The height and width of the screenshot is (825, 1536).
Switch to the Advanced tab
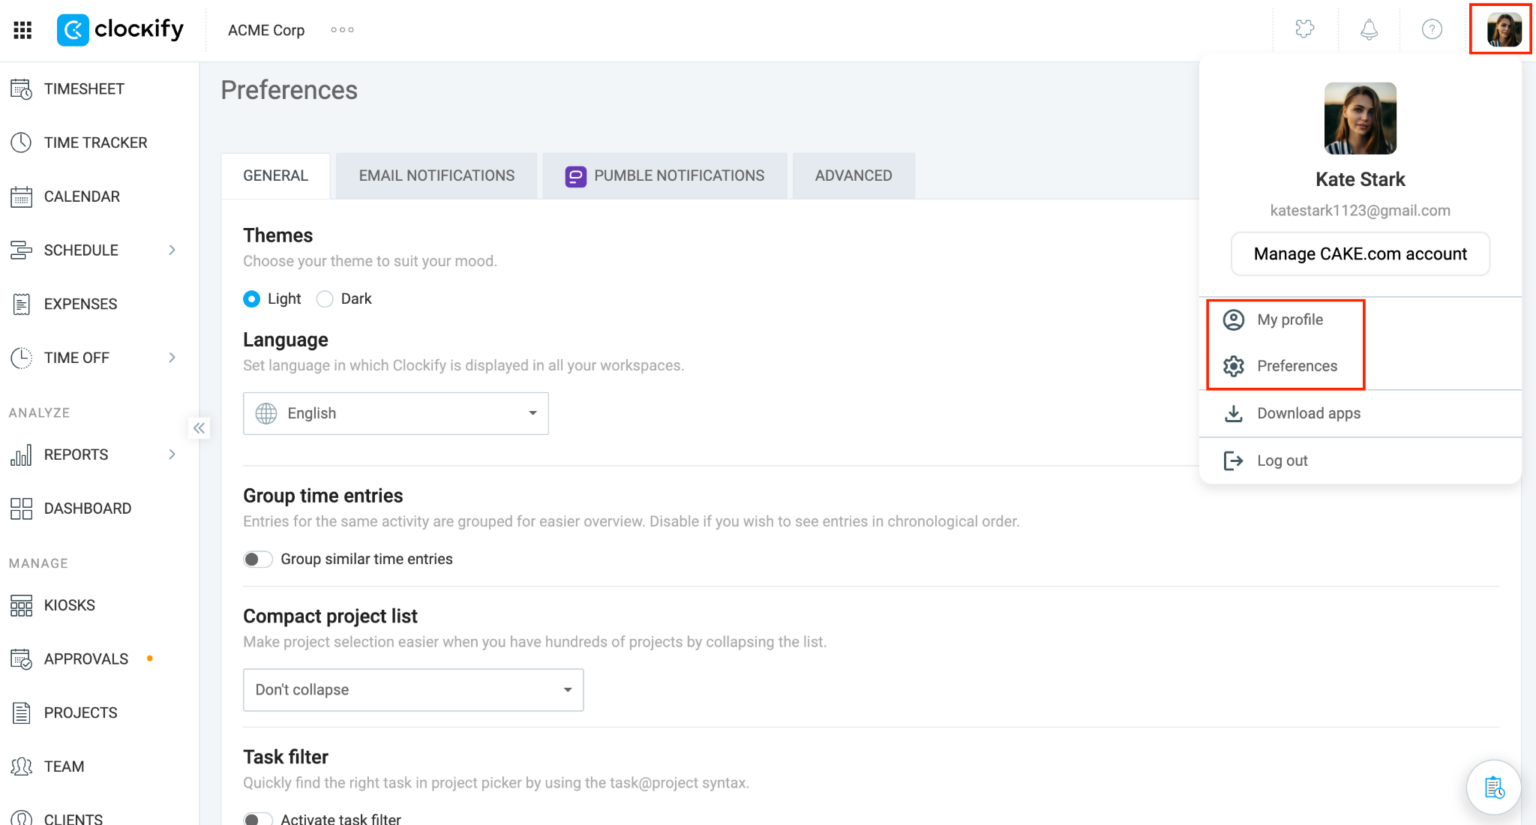(853, 176)
